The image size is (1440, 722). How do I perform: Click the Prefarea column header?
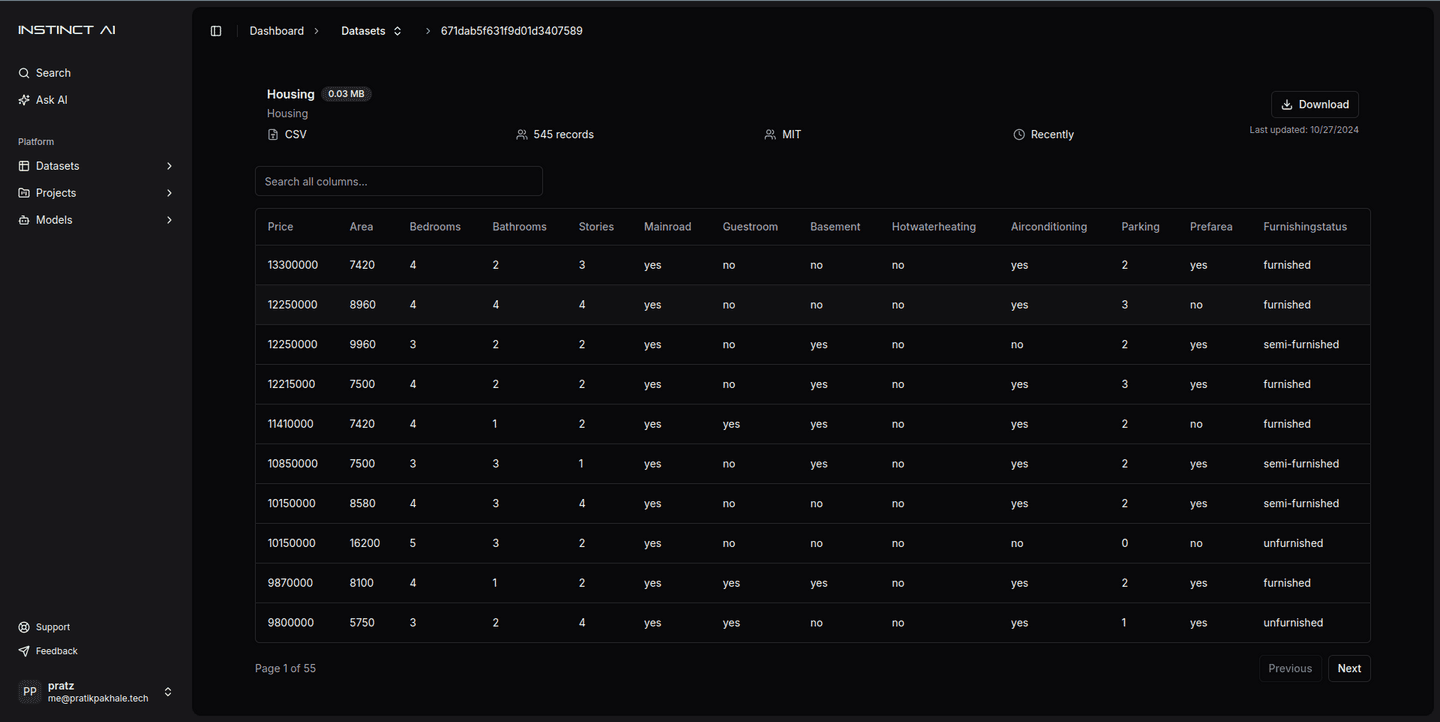pos(1211,227)
